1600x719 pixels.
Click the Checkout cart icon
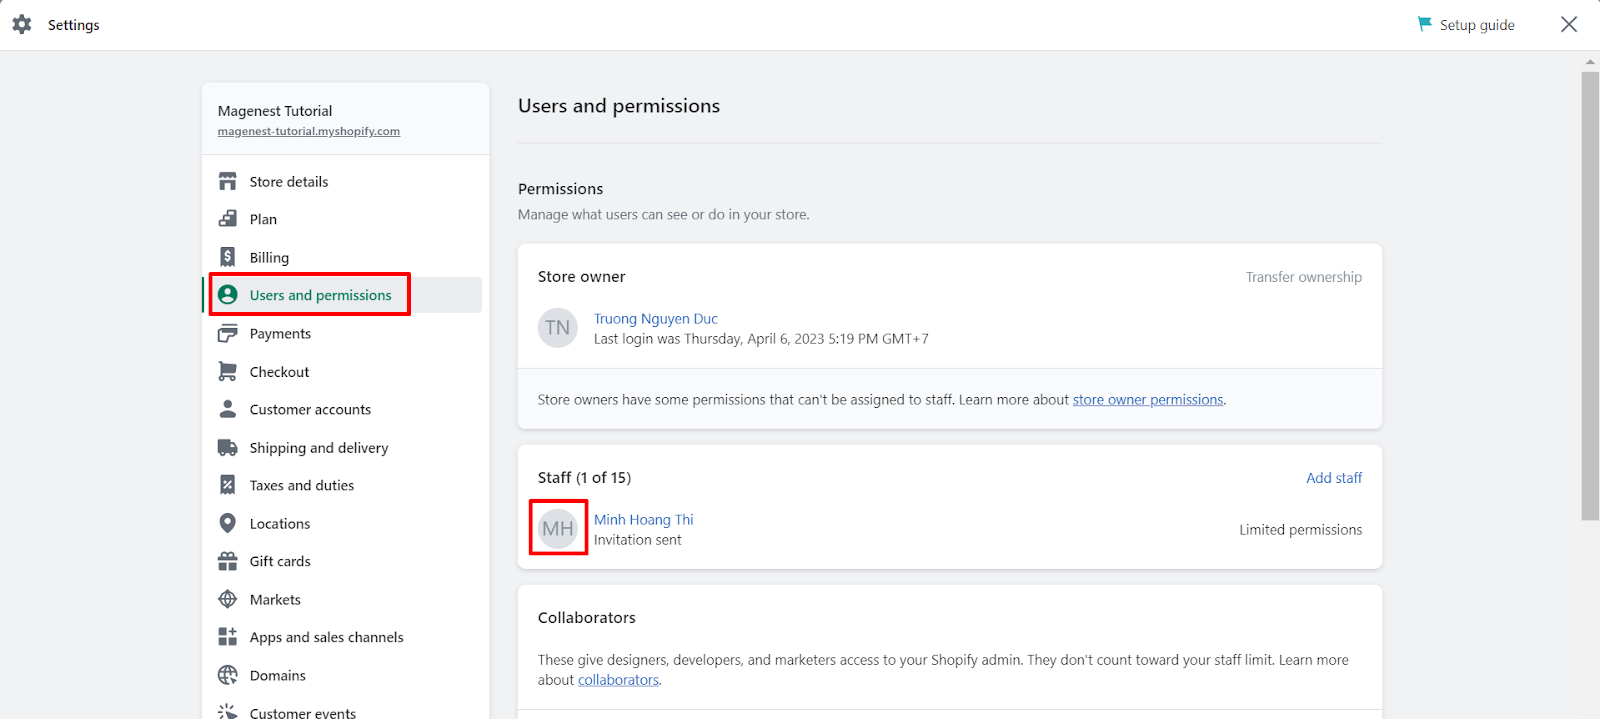(x=228, y=371)
